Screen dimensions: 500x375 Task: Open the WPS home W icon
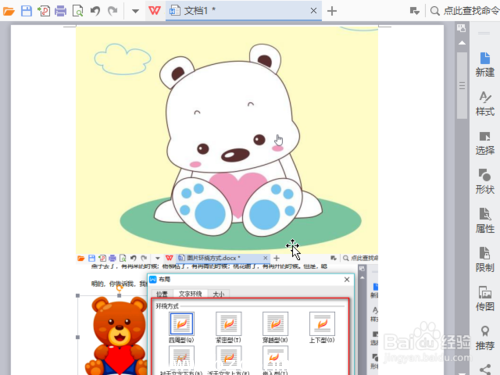coord(155,11)
